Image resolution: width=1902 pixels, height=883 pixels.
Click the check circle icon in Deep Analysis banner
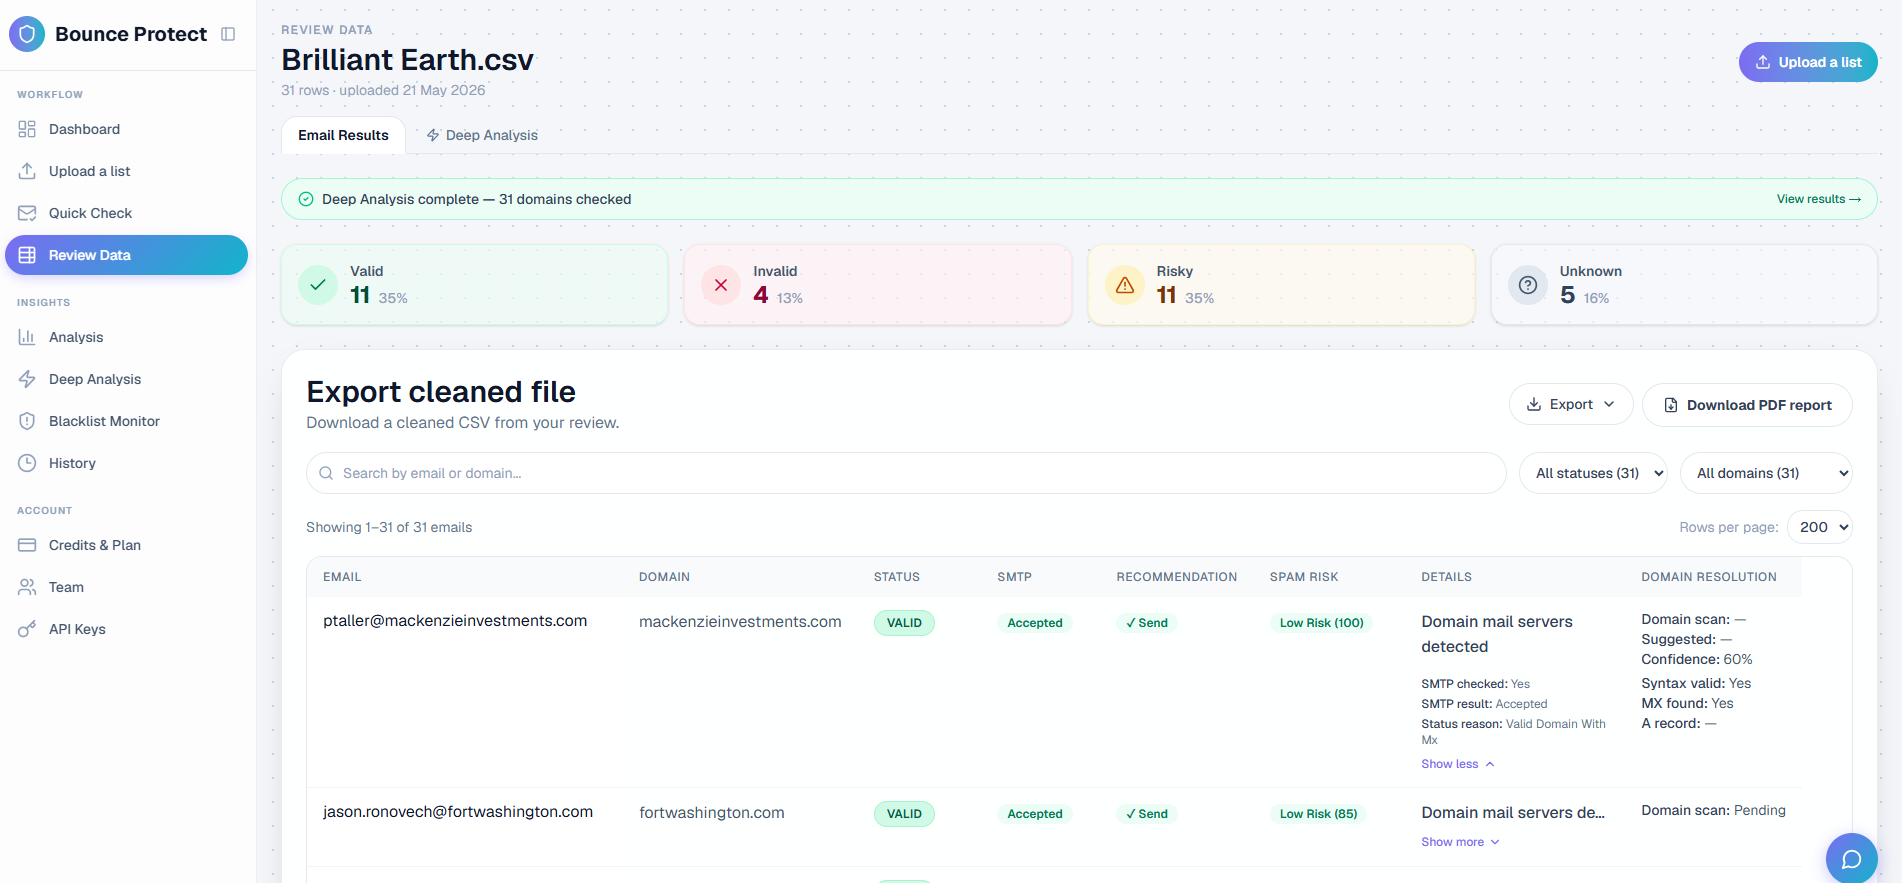pyautogui.click(x=306, y=199)
